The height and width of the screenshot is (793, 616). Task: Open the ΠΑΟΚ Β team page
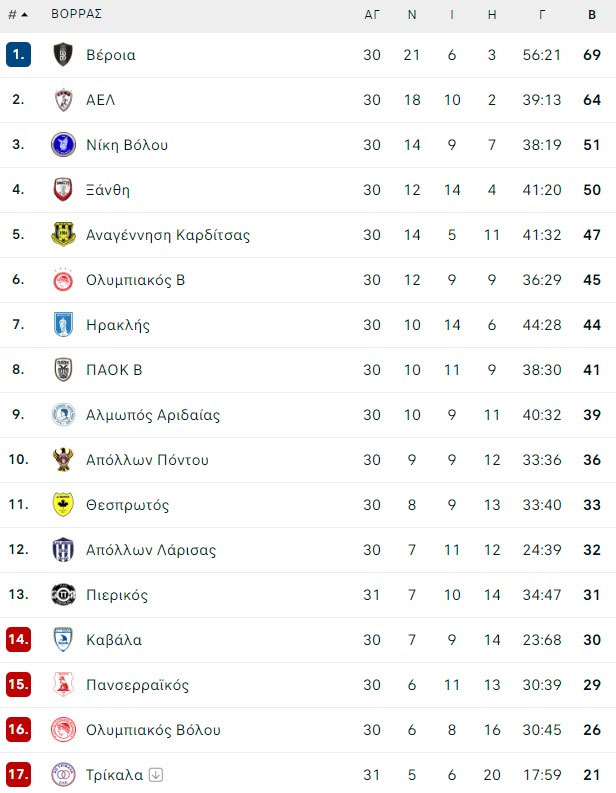coord(114,370)
